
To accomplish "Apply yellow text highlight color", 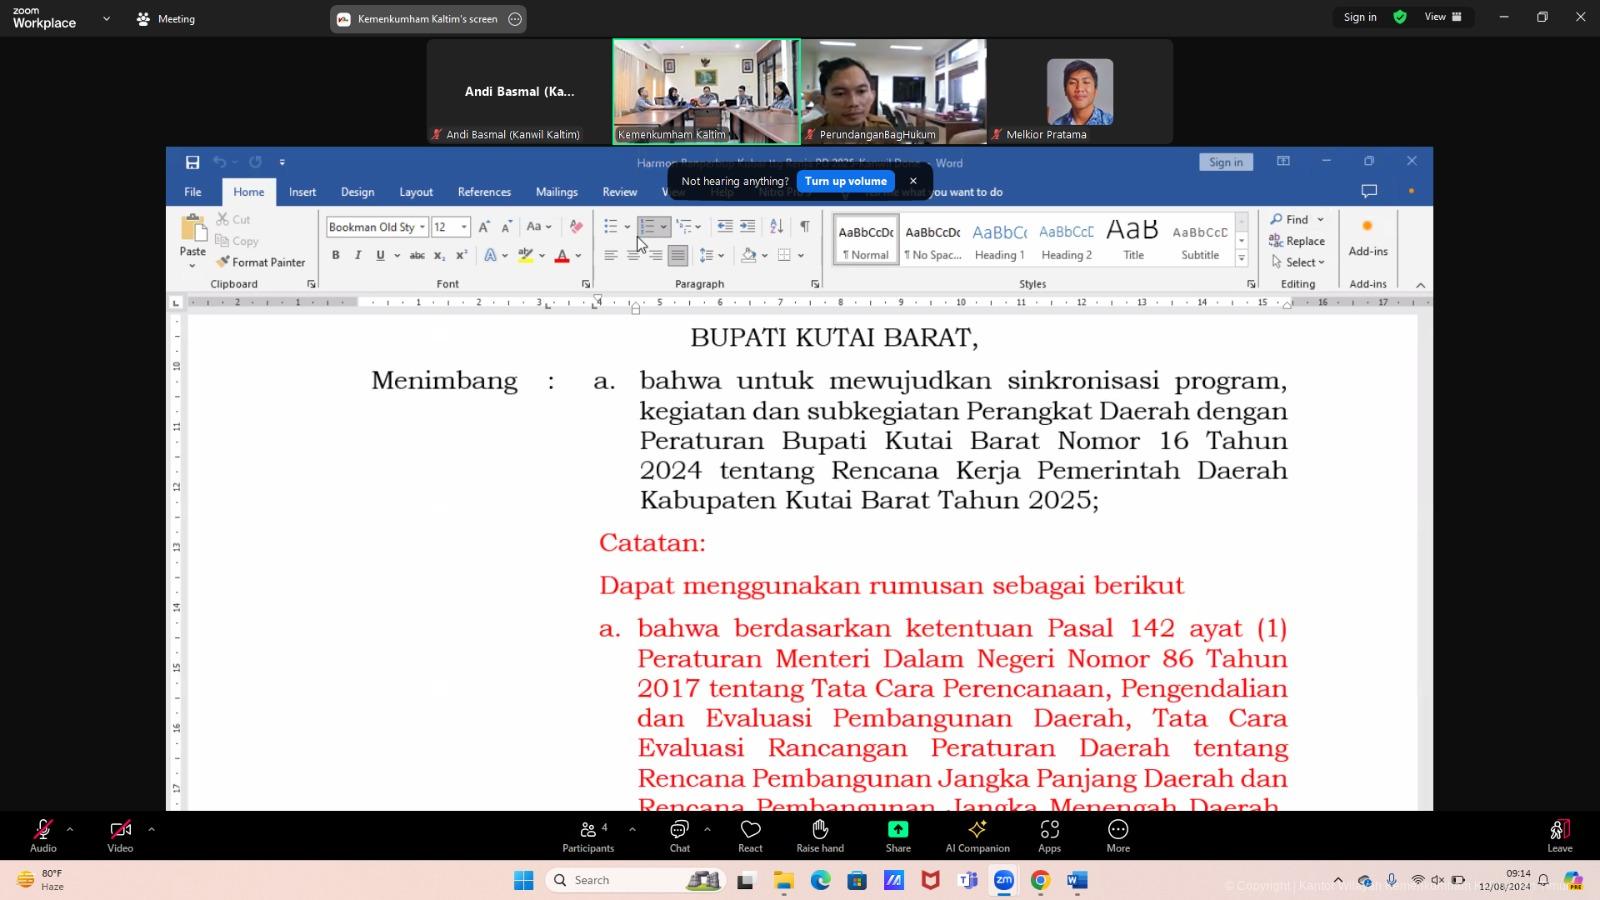I will click(x=526, y=256).
